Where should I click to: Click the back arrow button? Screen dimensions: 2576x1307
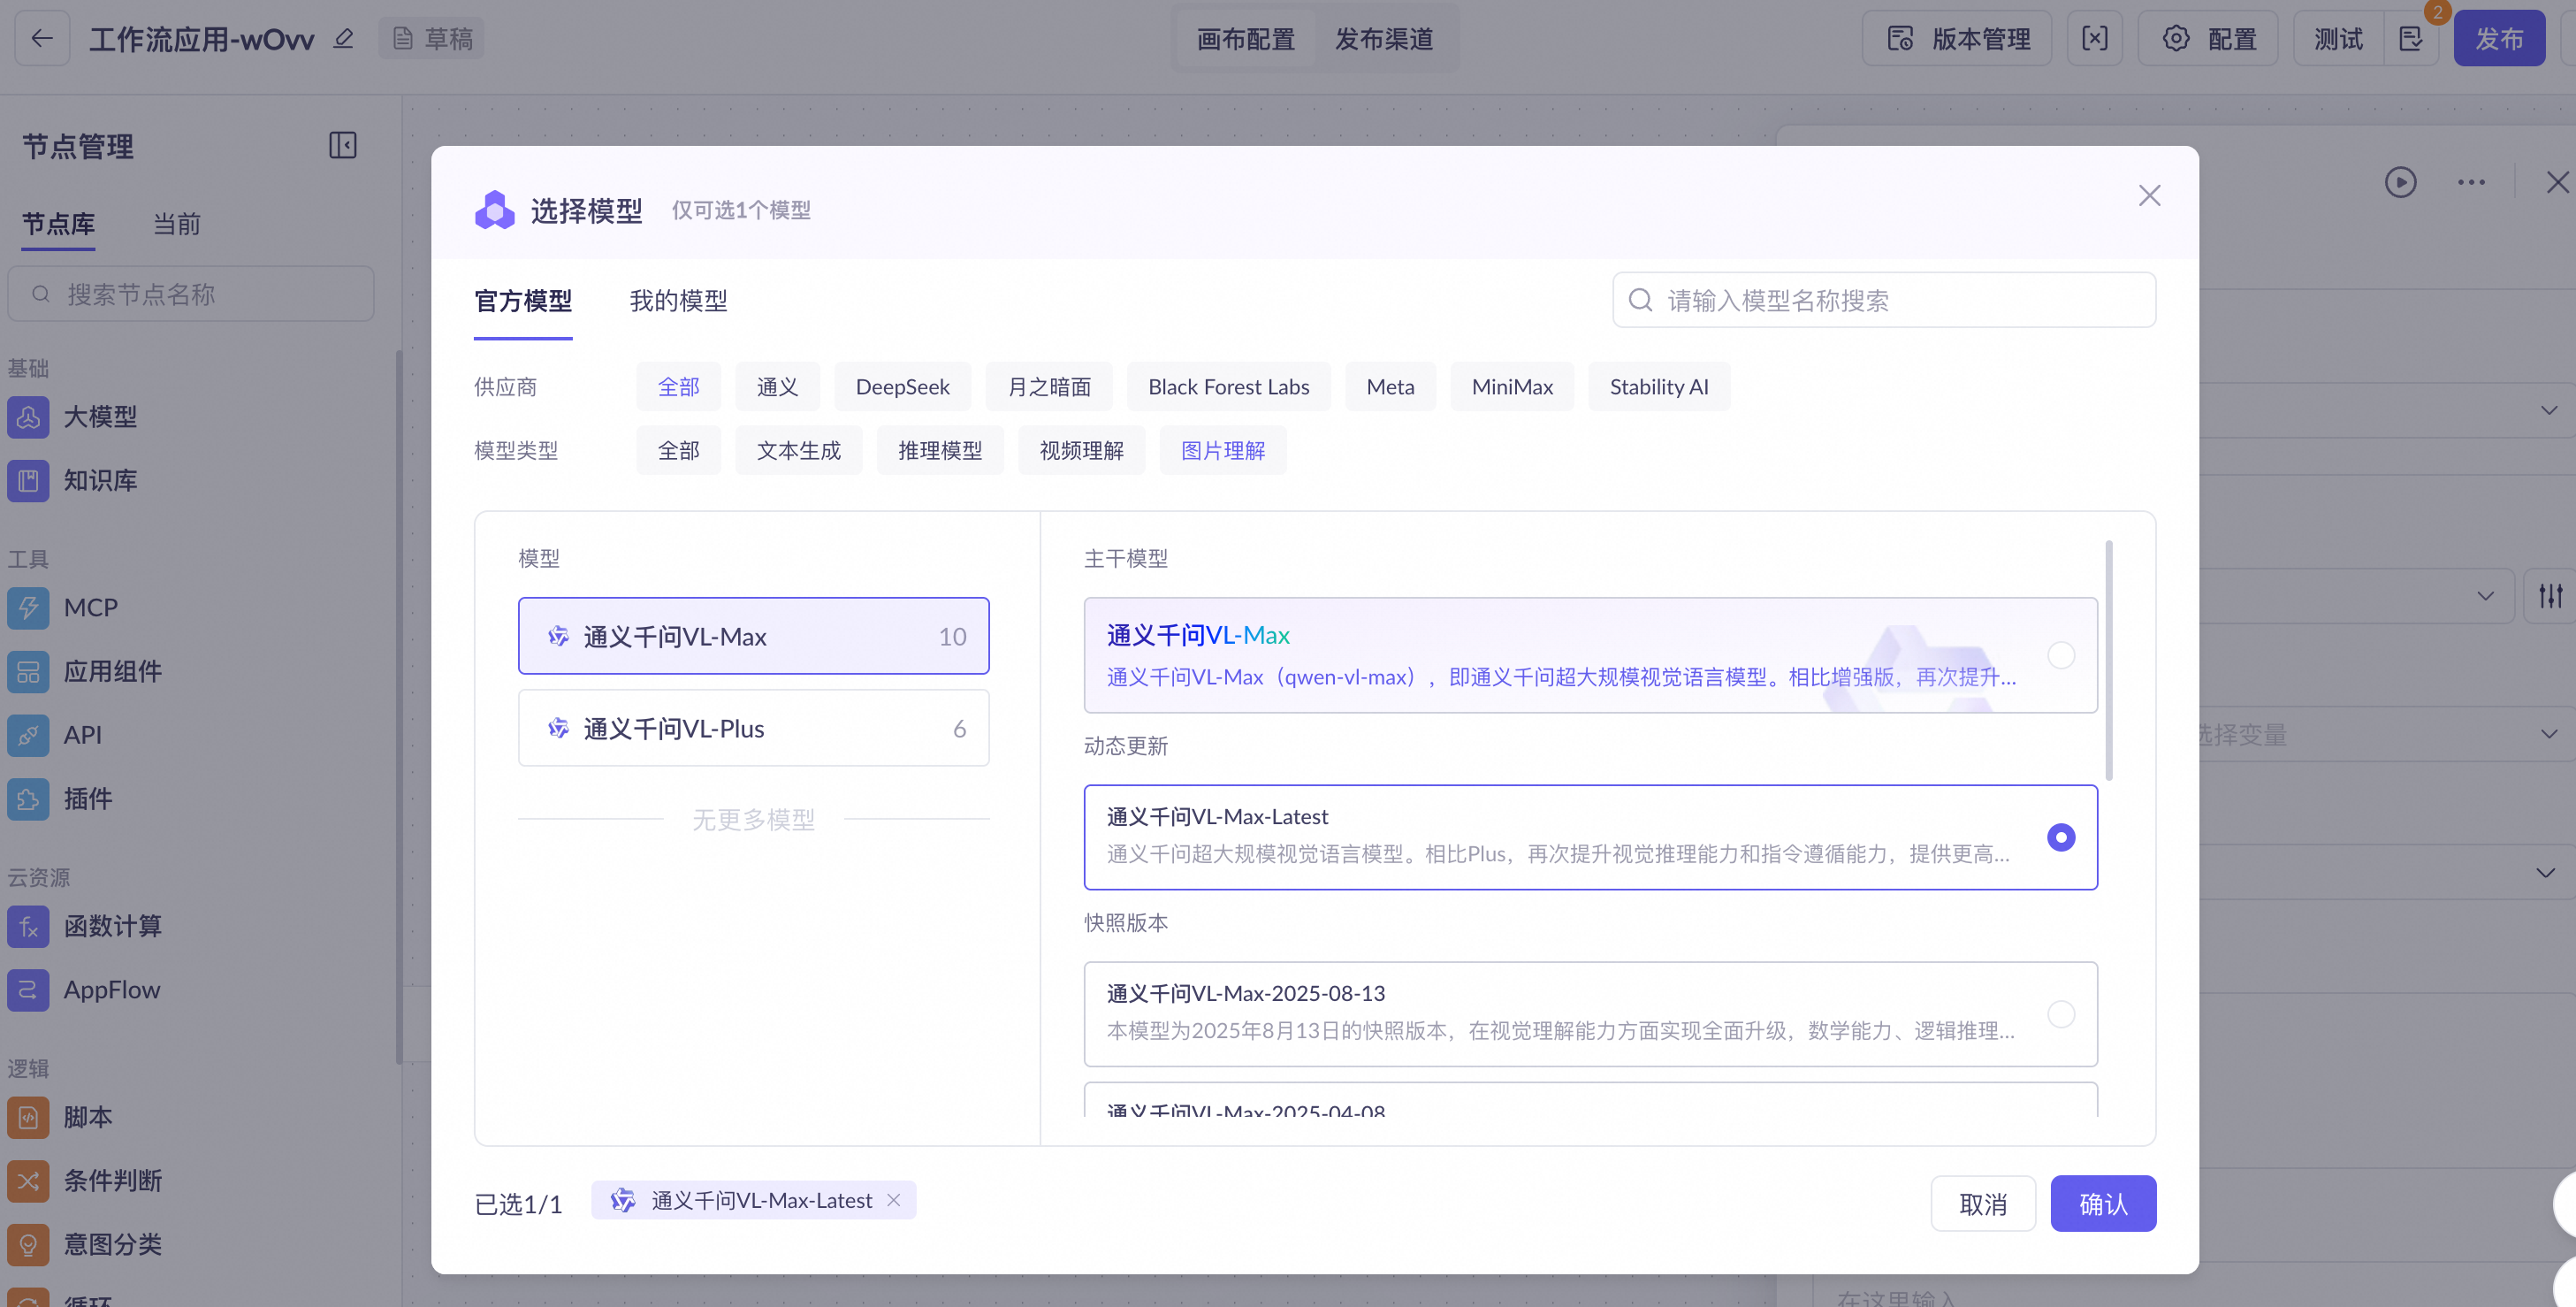tap(42, 38)
